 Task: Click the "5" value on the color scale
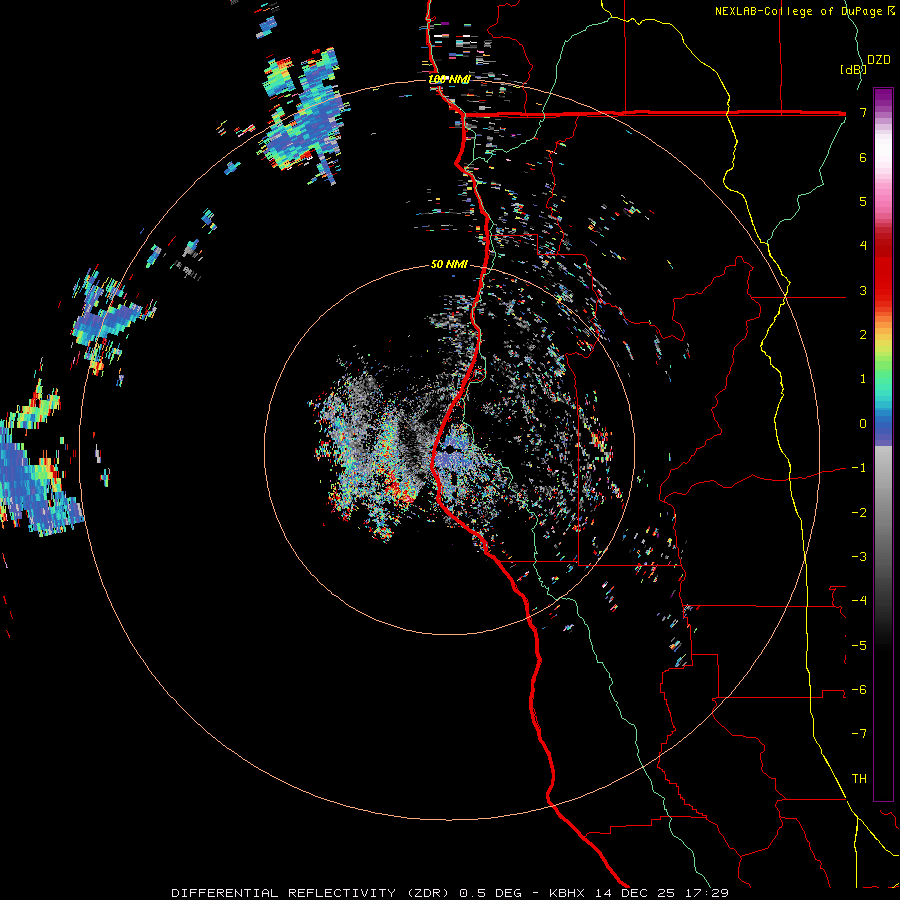[863, 201]
